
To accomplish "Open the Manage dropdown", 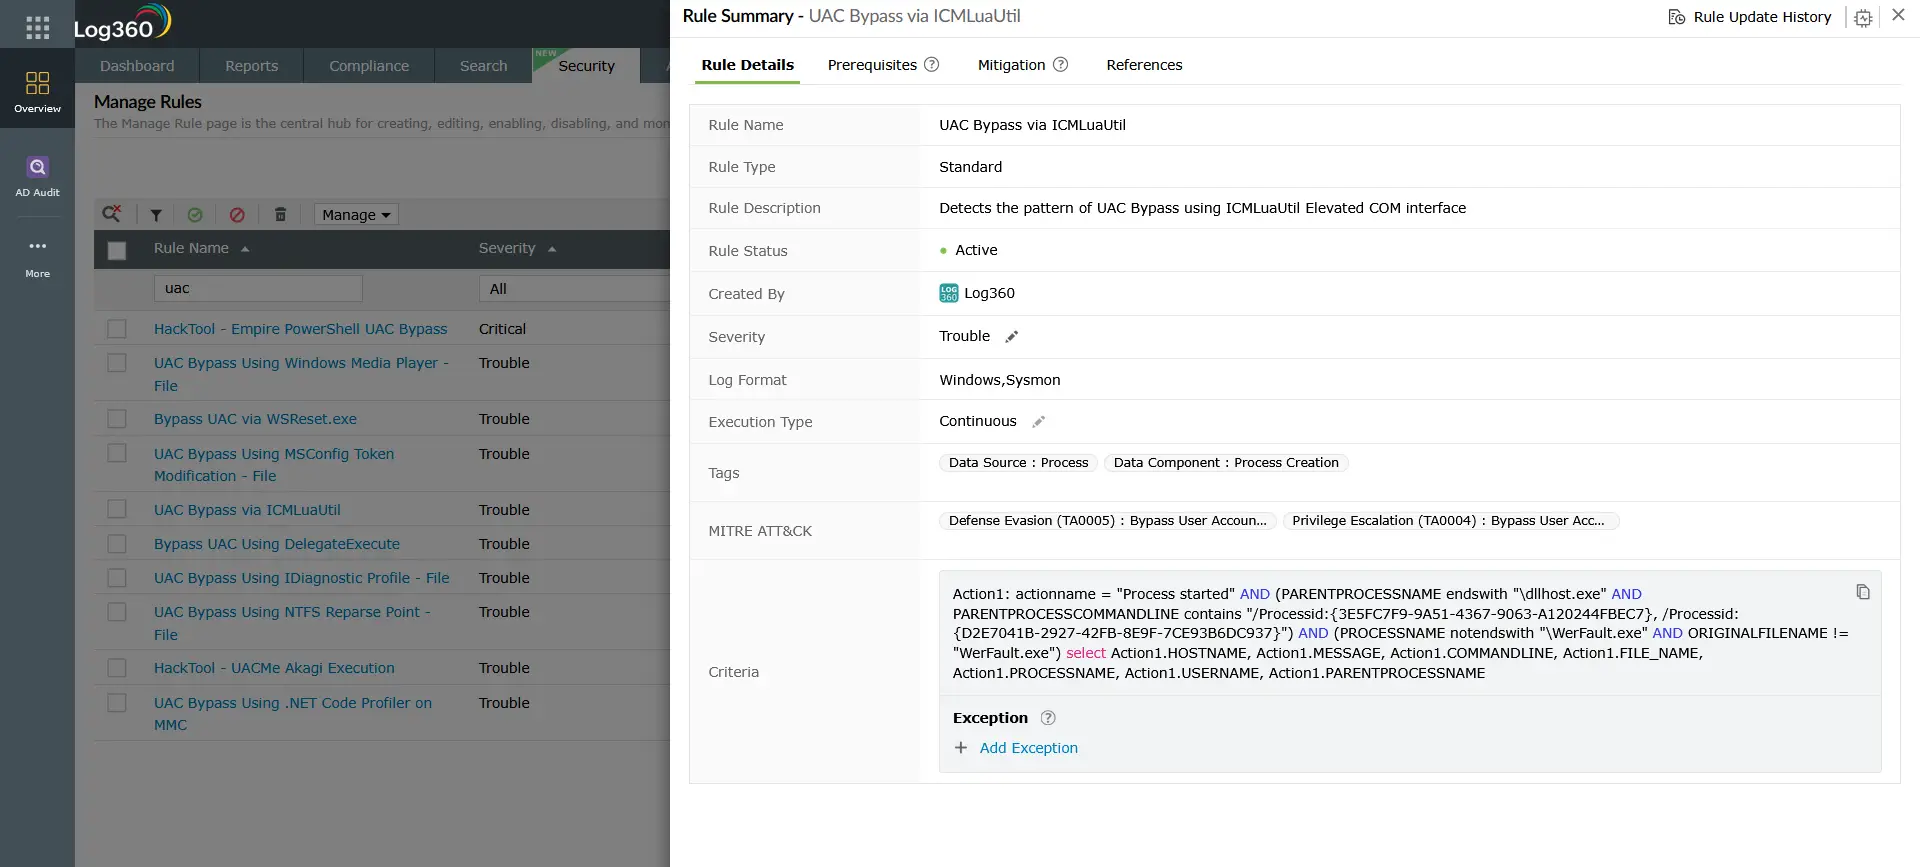I will (356, 215).
